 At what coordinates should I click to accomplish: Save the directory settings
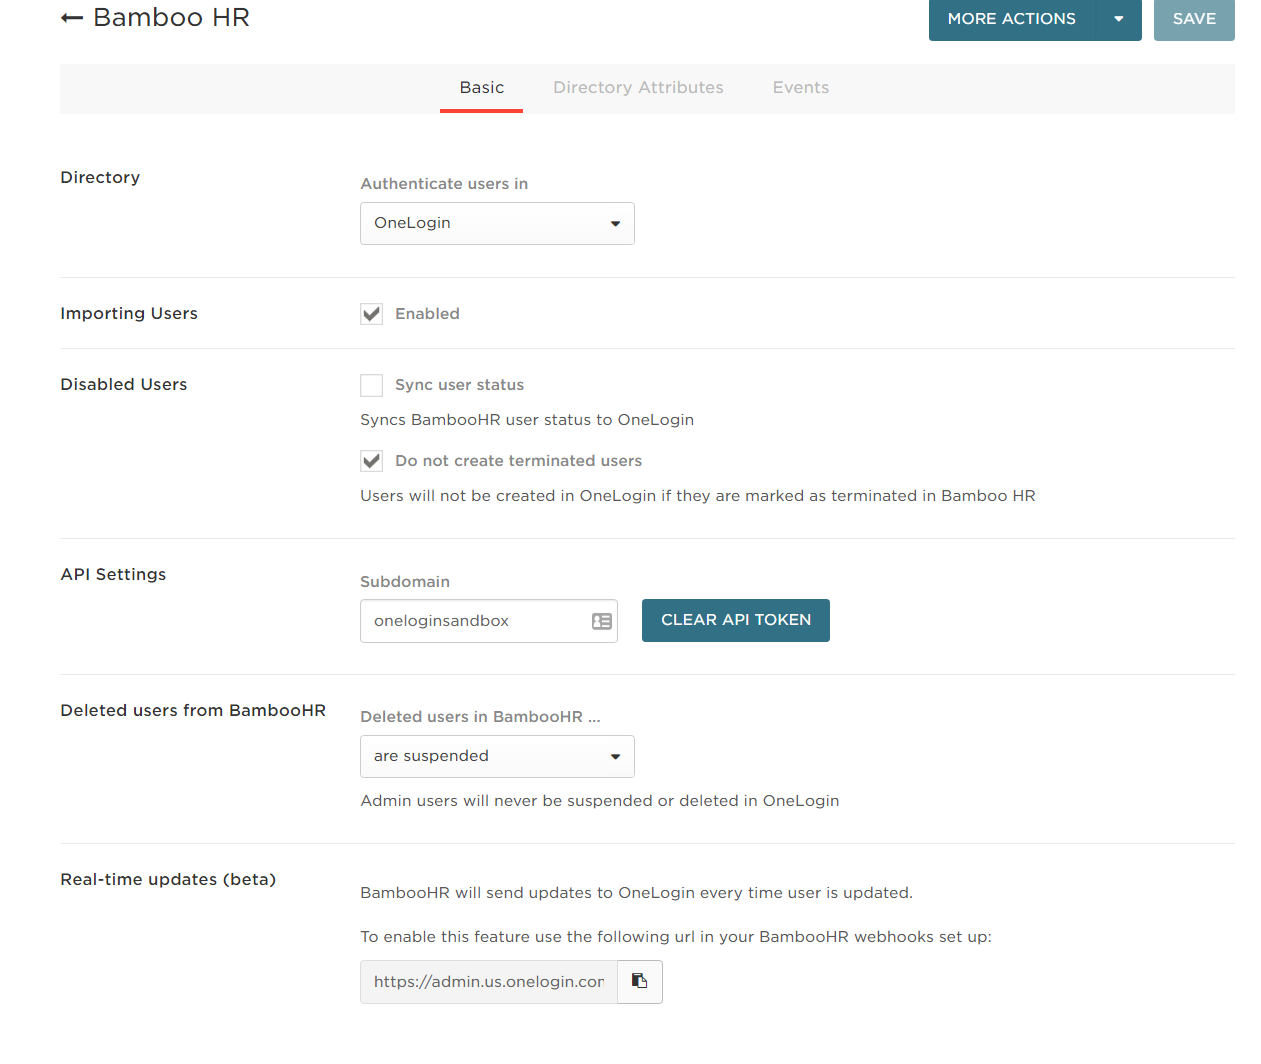click(x=1194, y=19)
